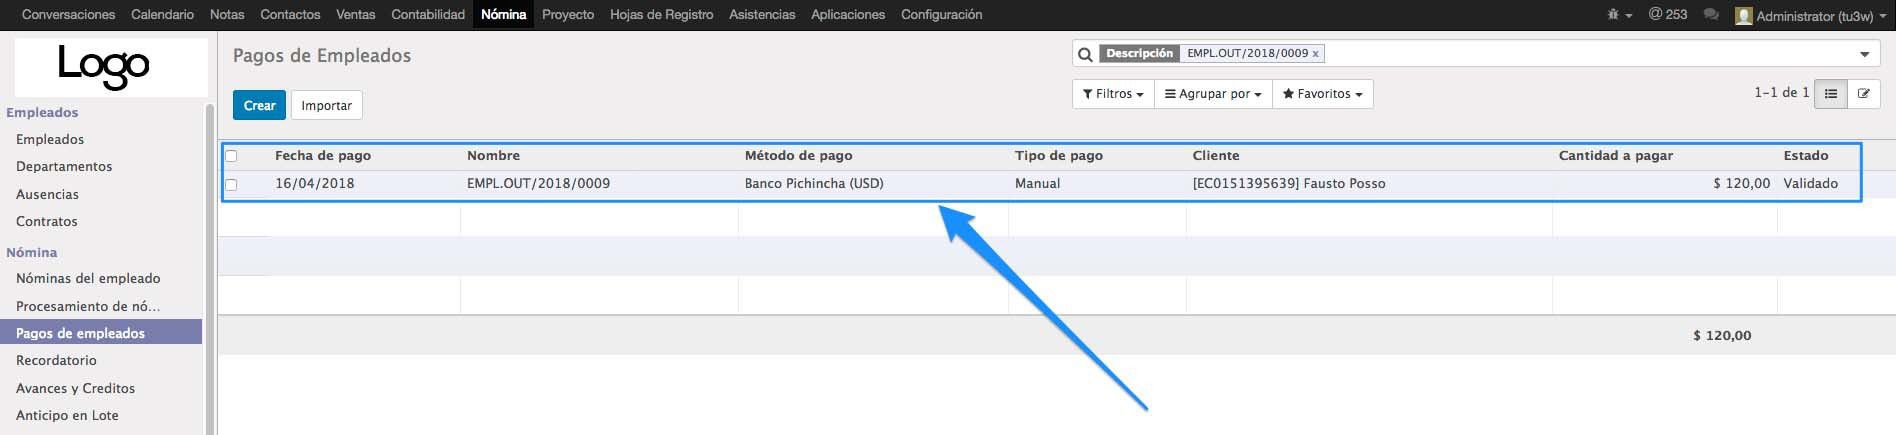Open the Ventas menu

(x=355, y=15)
